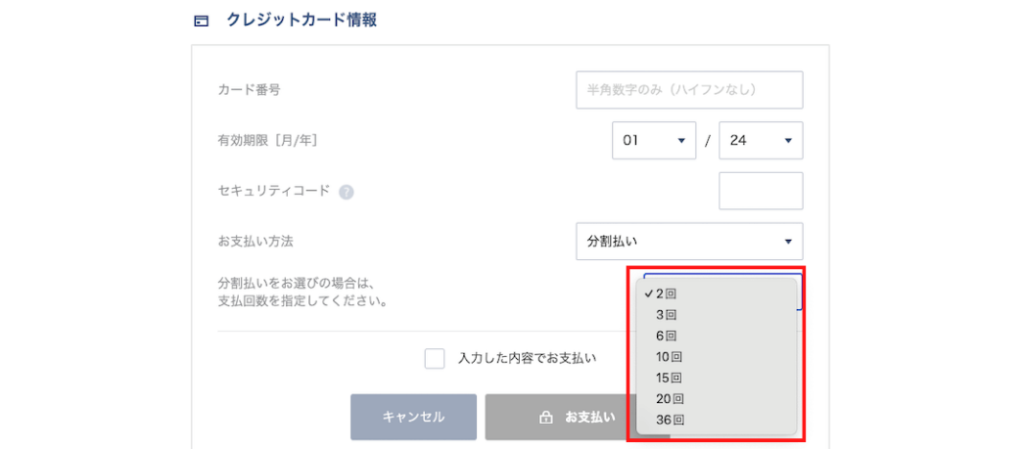Click the 入力した内容でお支払い label text

(x=527, y=359)
